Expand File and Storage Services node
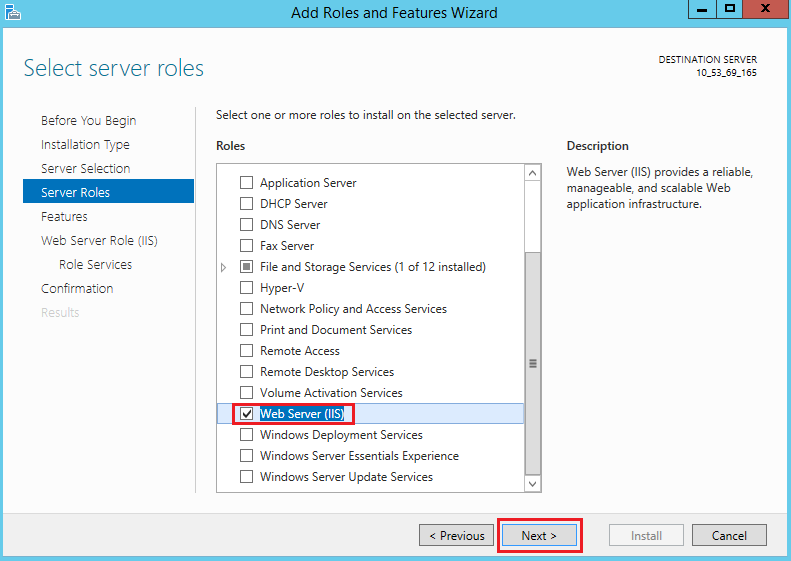 (x=224, y=268)
